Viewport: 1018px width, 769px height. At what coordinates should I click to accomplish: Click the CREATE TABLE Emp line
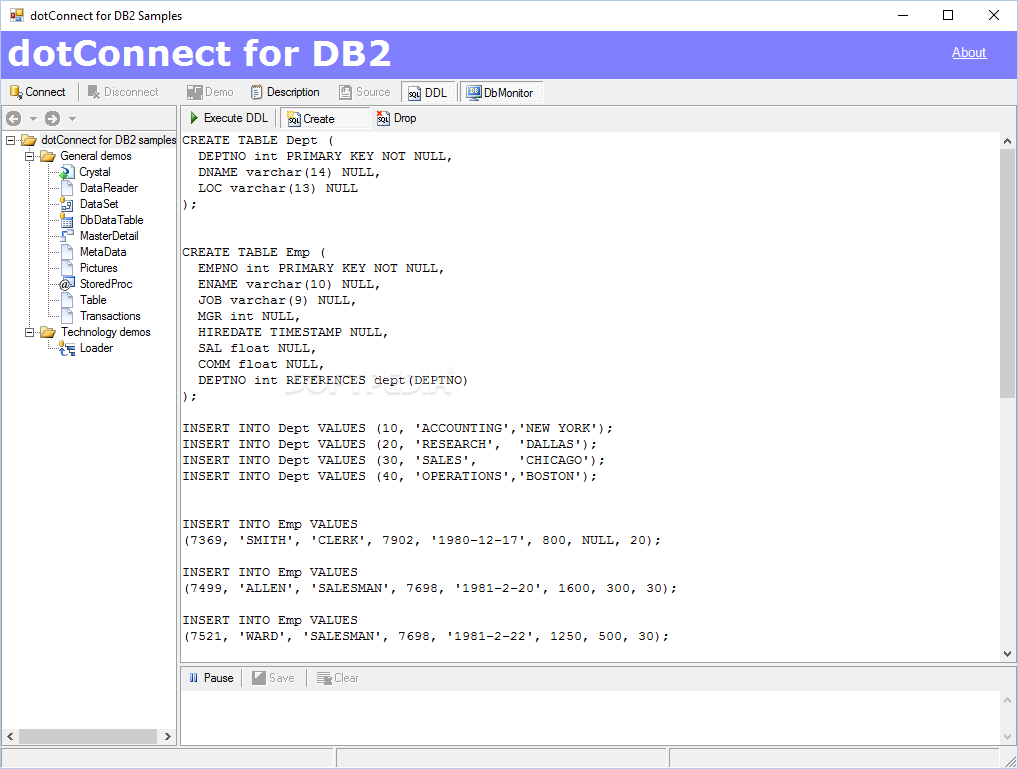tap(254, 253)
